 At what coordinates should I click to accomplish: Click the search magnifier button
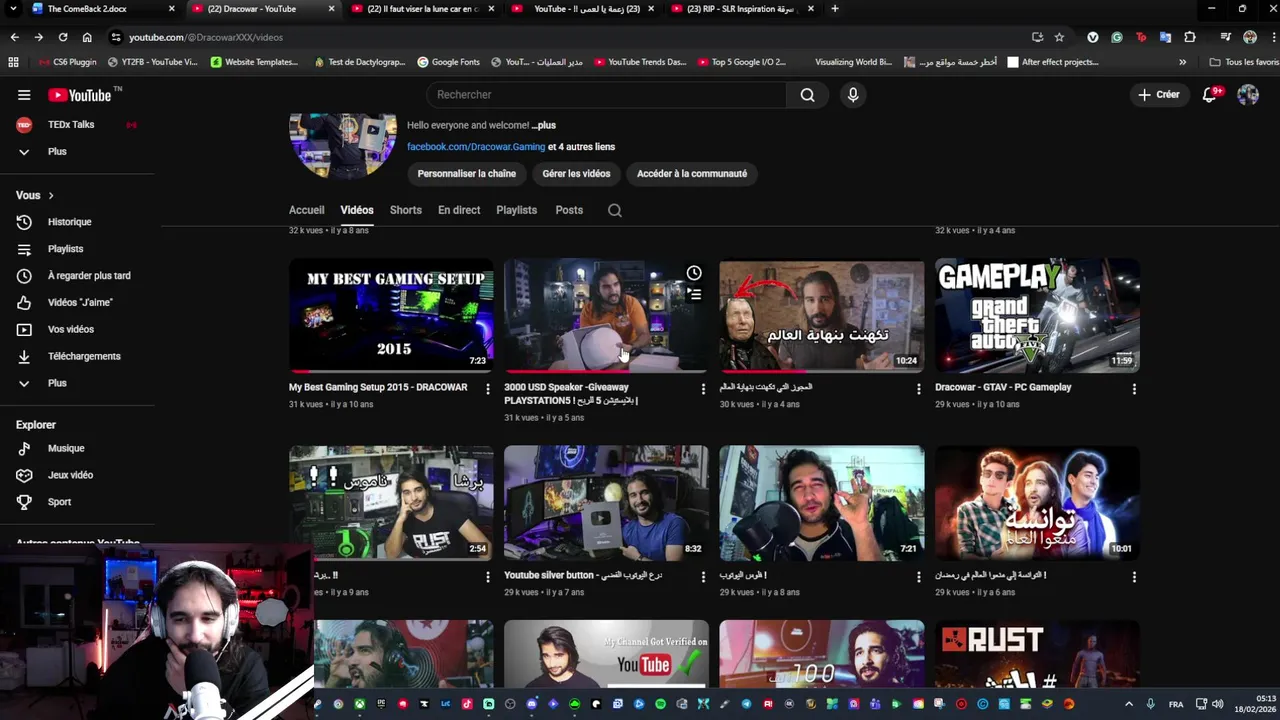pyautogui.click(x=807, y=95)
